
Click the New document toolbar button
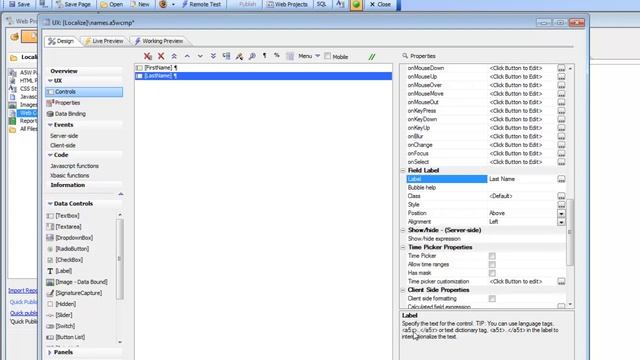(140, 4)
